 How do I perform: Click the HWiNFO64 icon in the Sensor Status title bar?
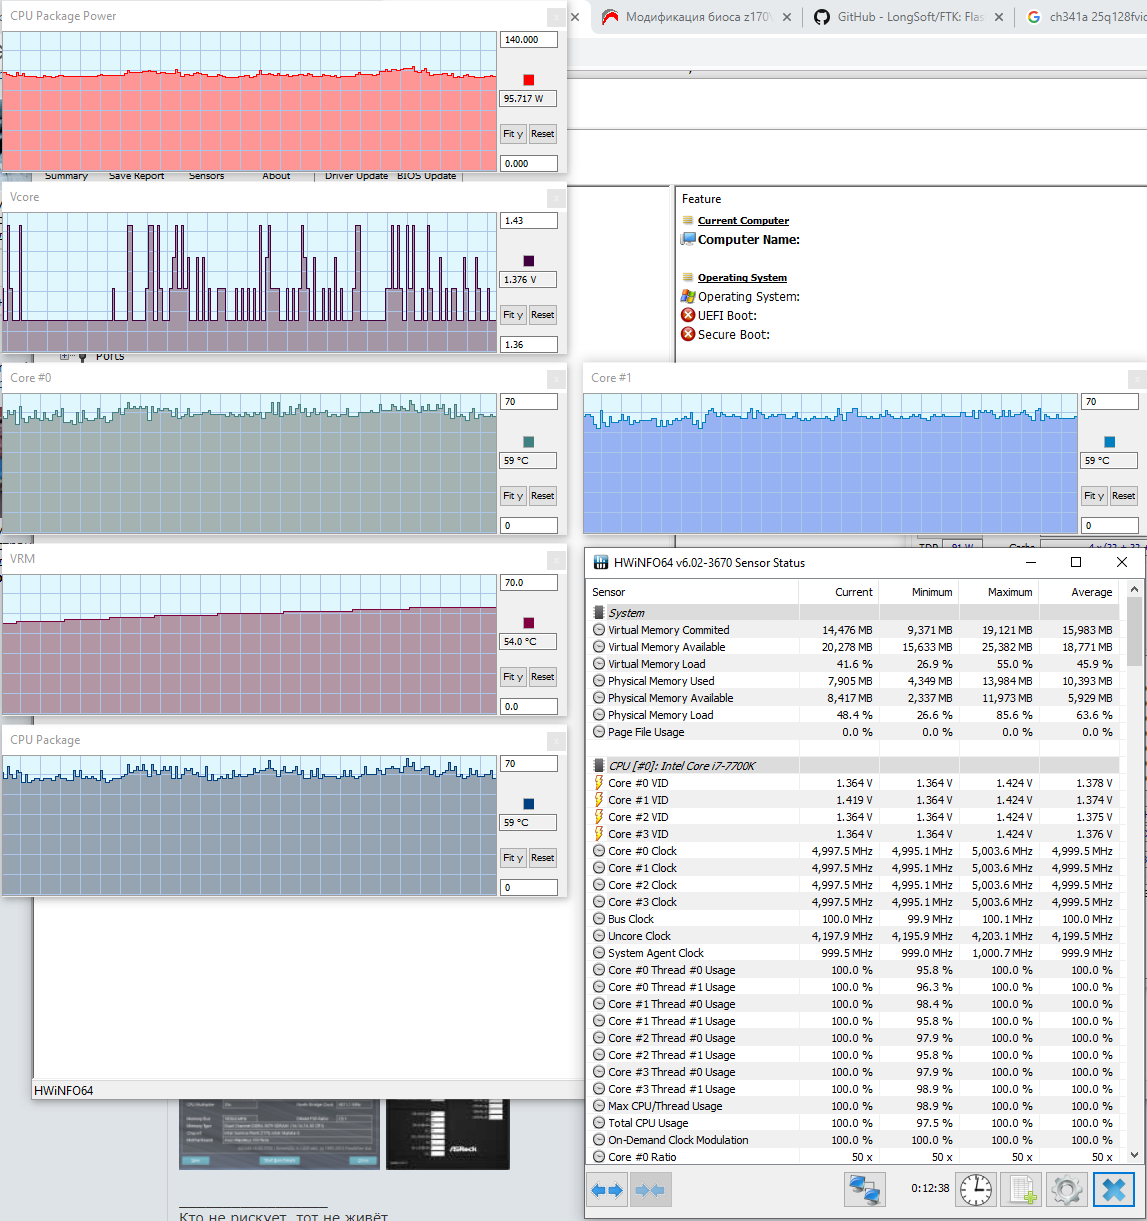coord(601,563)
